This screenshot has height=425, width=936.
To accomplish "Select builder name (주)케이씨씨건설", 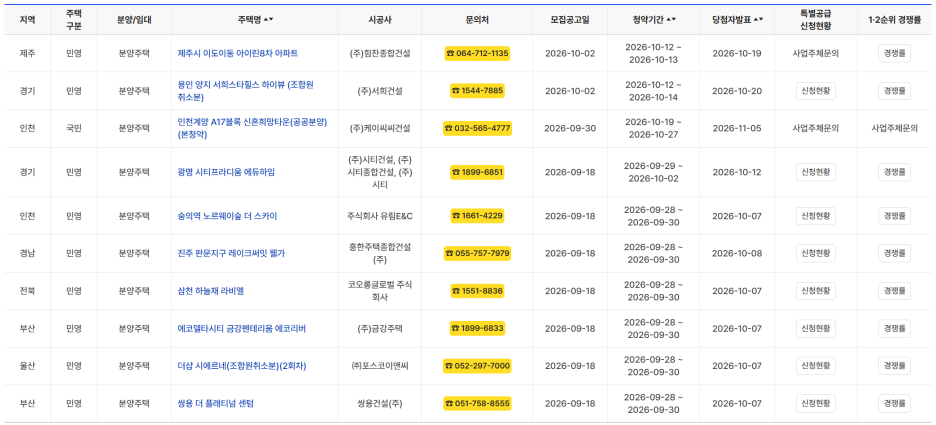I will 380,128.
